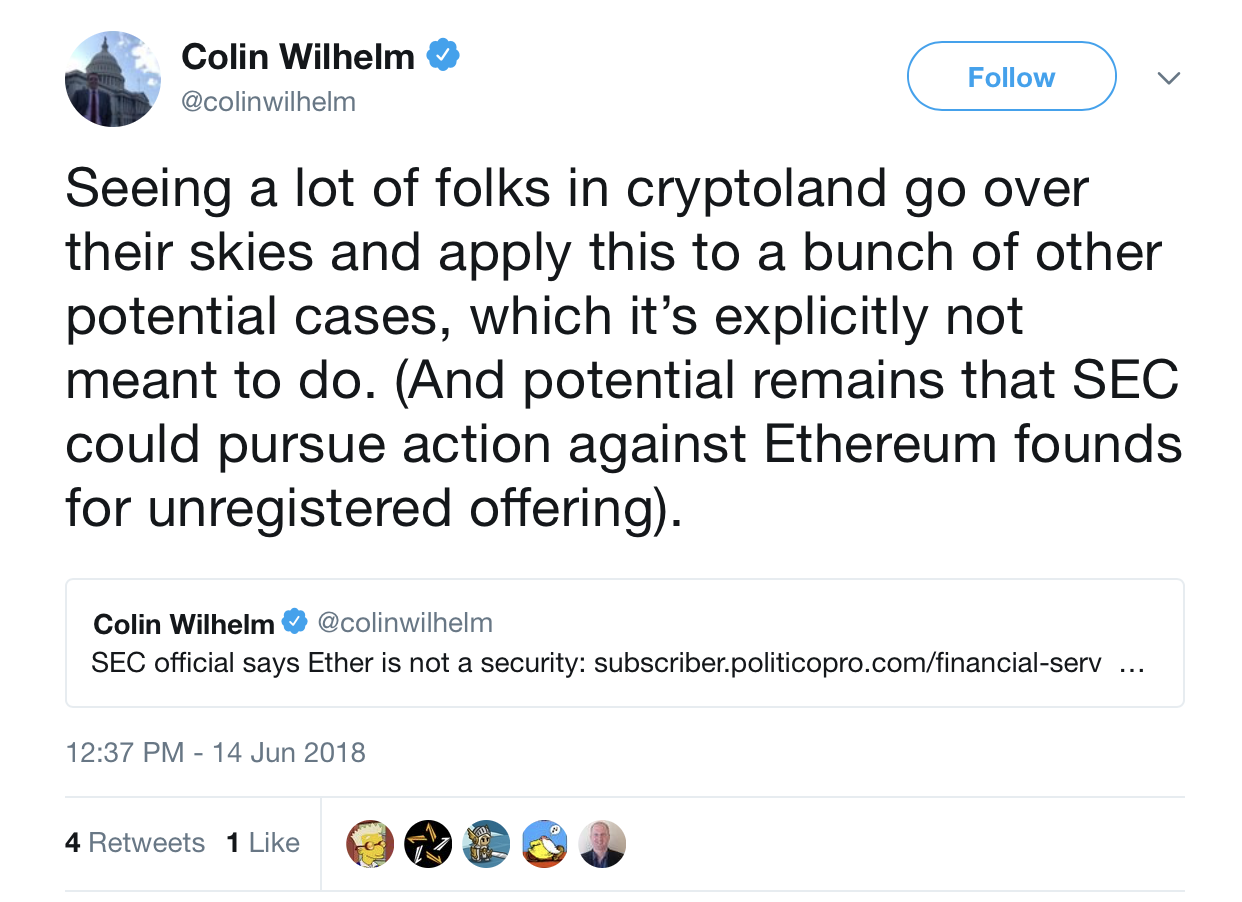Viewport: 1242px width, 902px height.
Task: Click the @colinwilhelm handle under the name
Action: coord(268,102)
